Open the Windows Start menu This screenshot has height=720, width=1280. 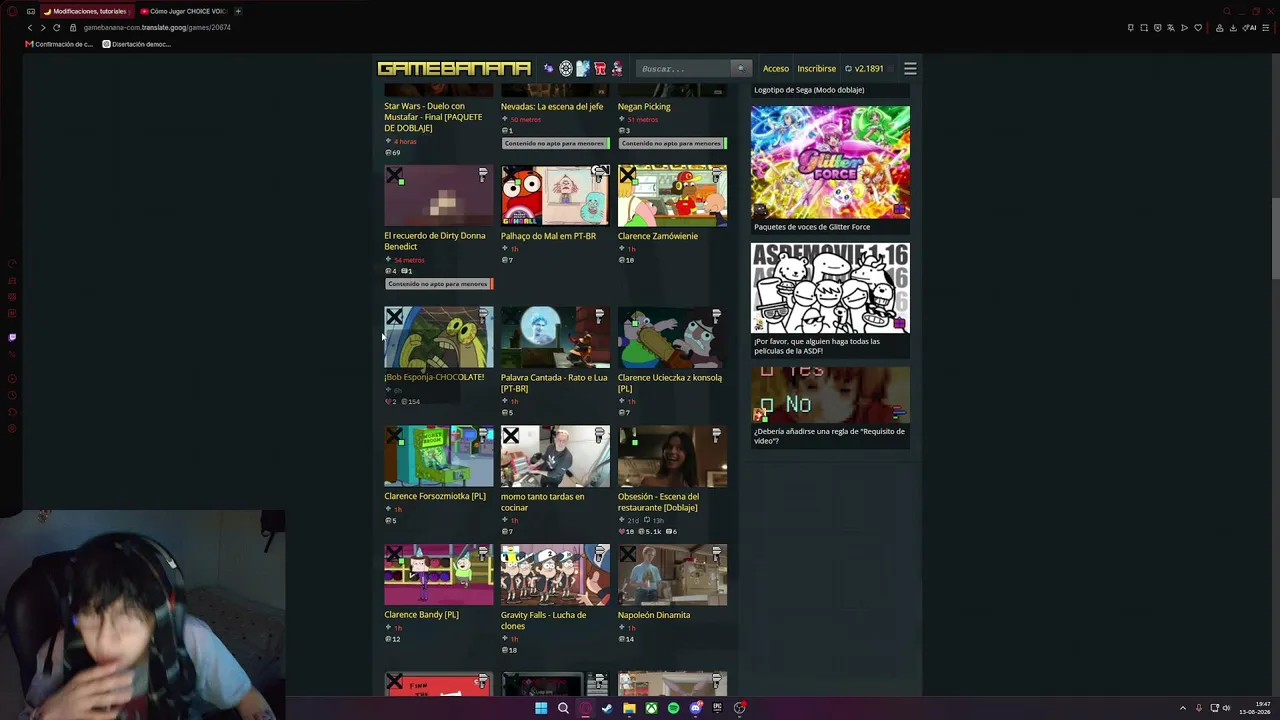tap(541, 708)
